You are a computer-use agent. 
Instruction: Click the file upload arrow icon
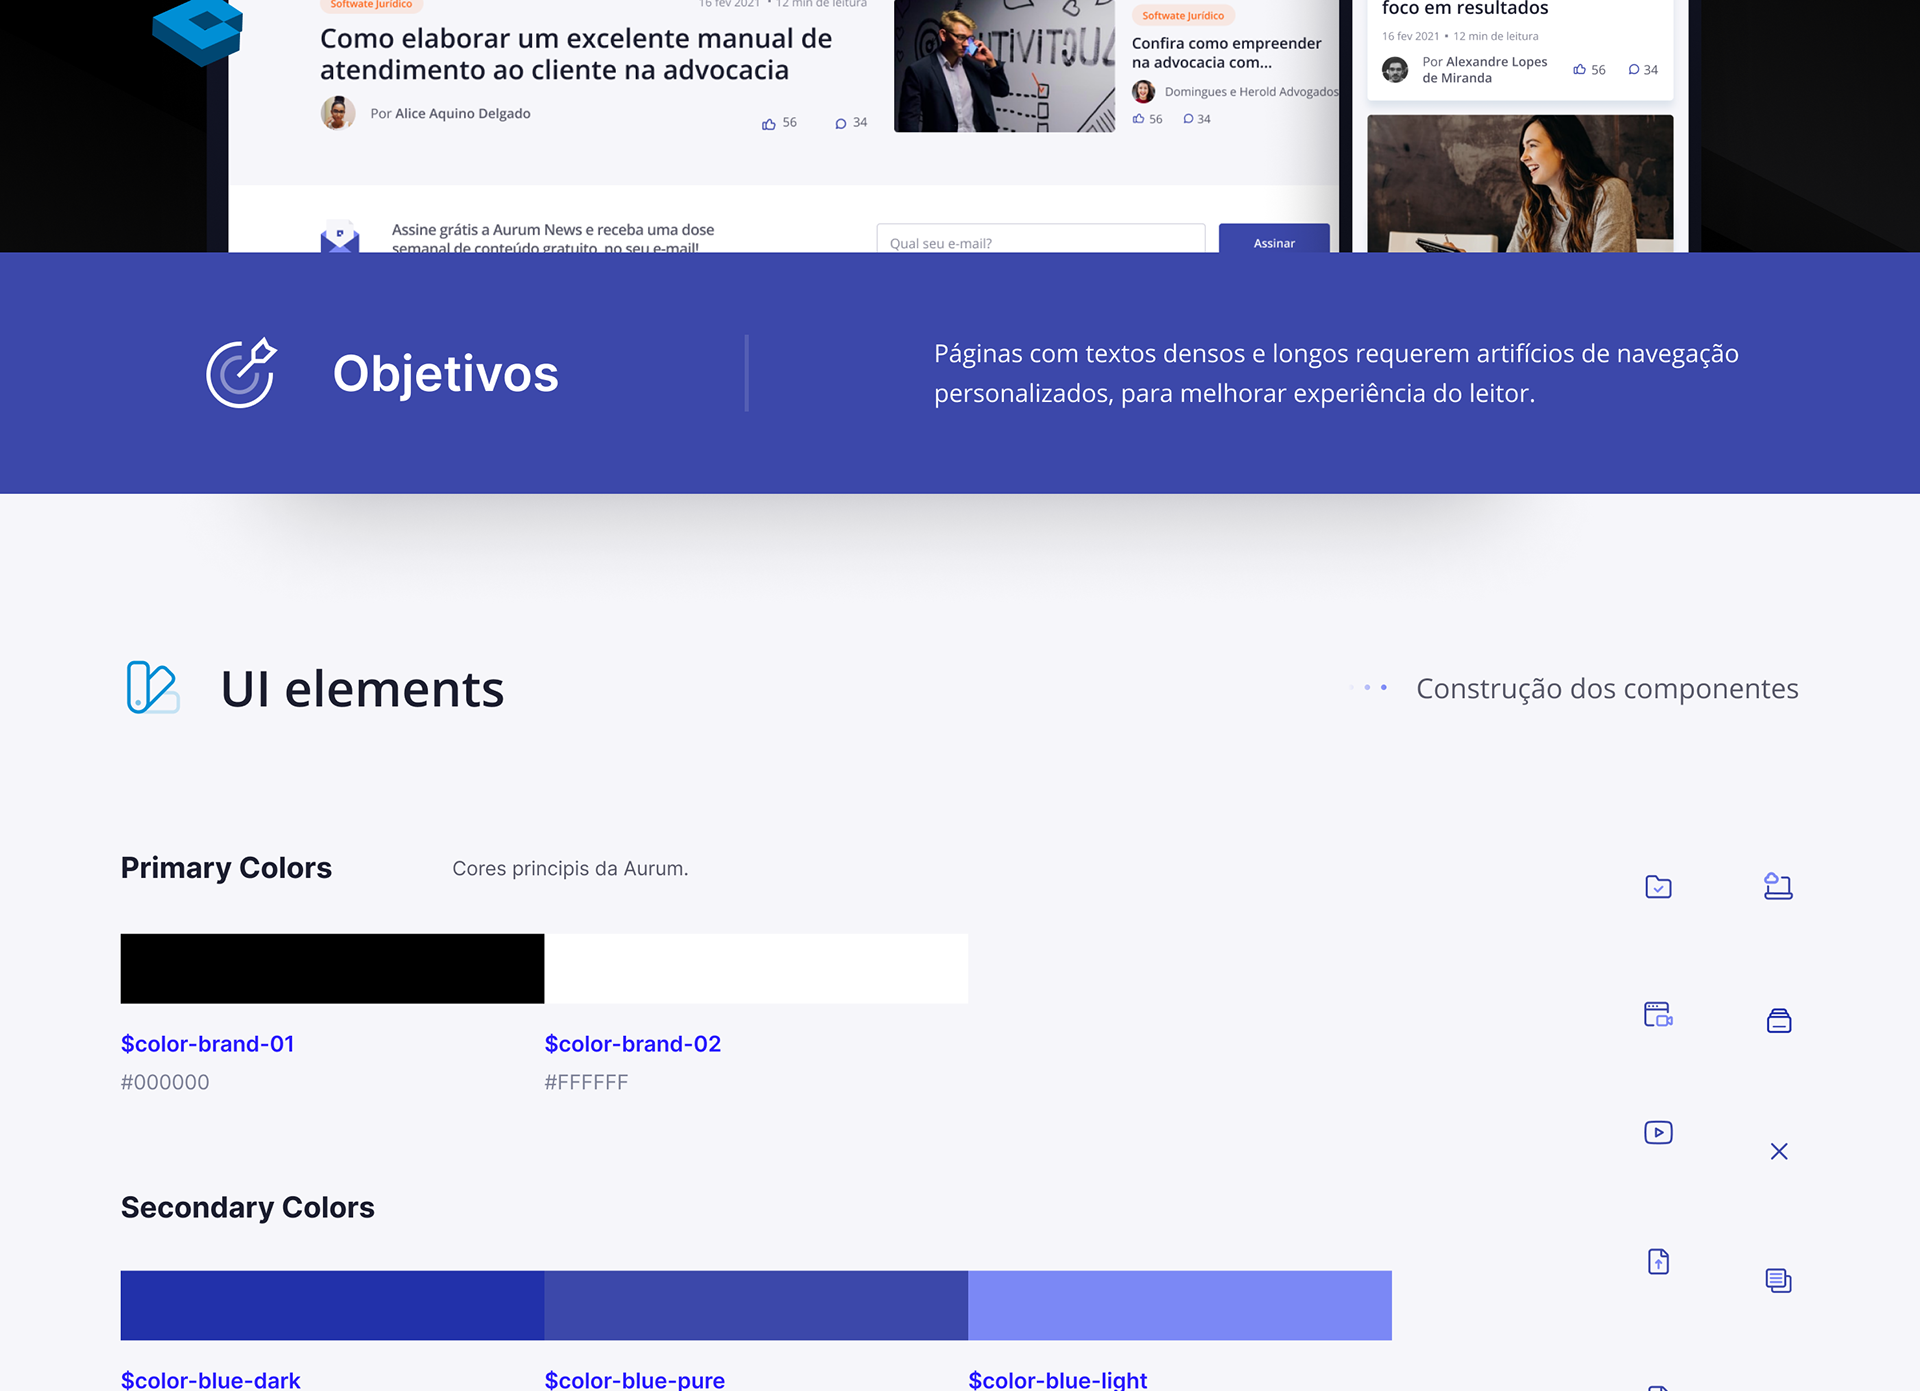(1658, 1262)
